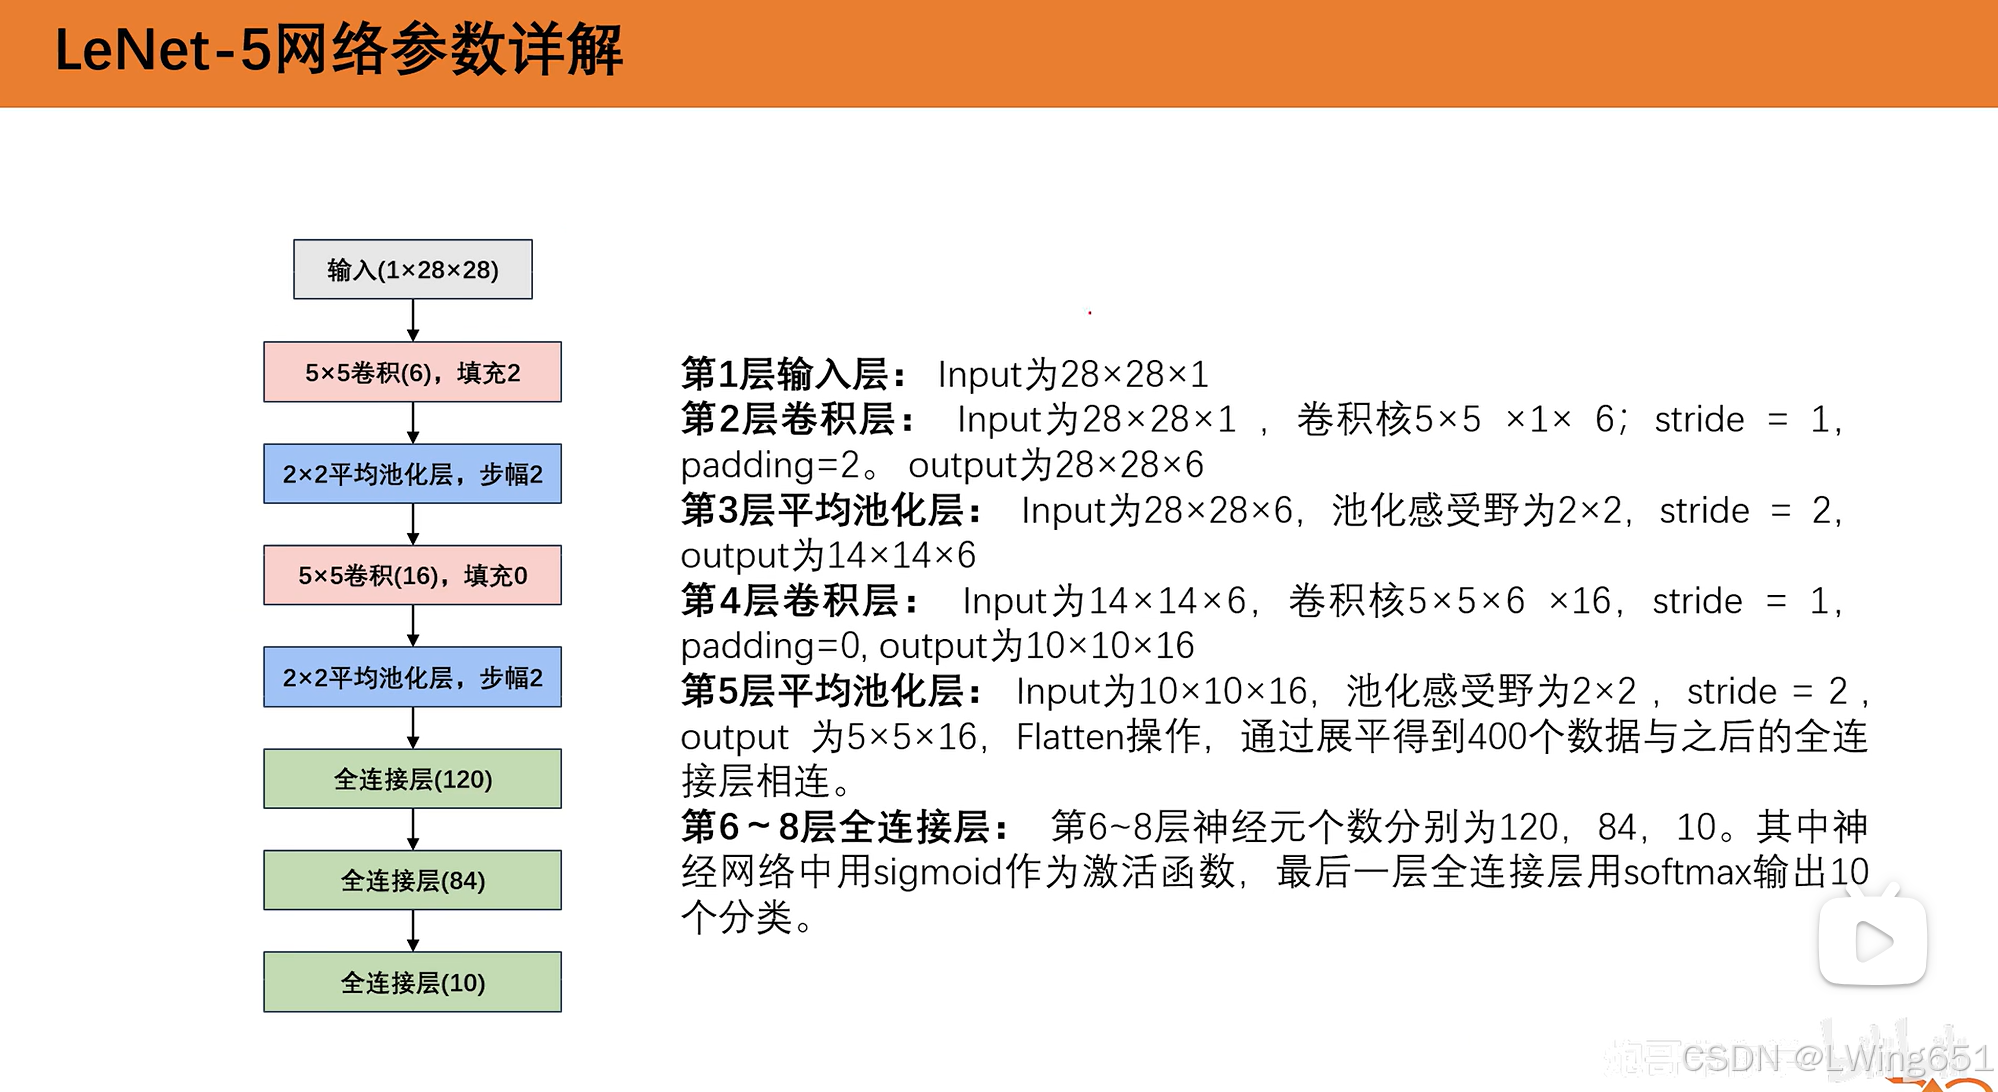Click the first 2×2 average pooling box
The width and height of the screenshot is (1998, 1092).
pos(412,474)
